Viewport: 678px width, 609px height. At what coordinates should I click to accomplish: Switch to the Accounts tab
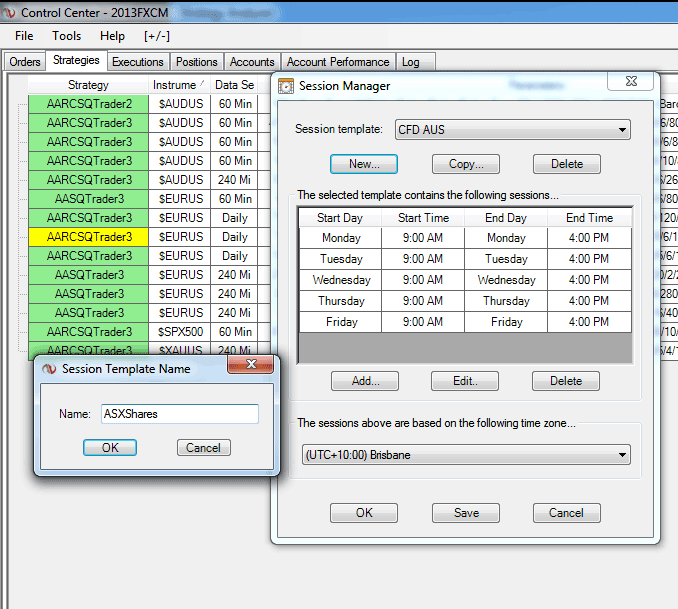252,62
